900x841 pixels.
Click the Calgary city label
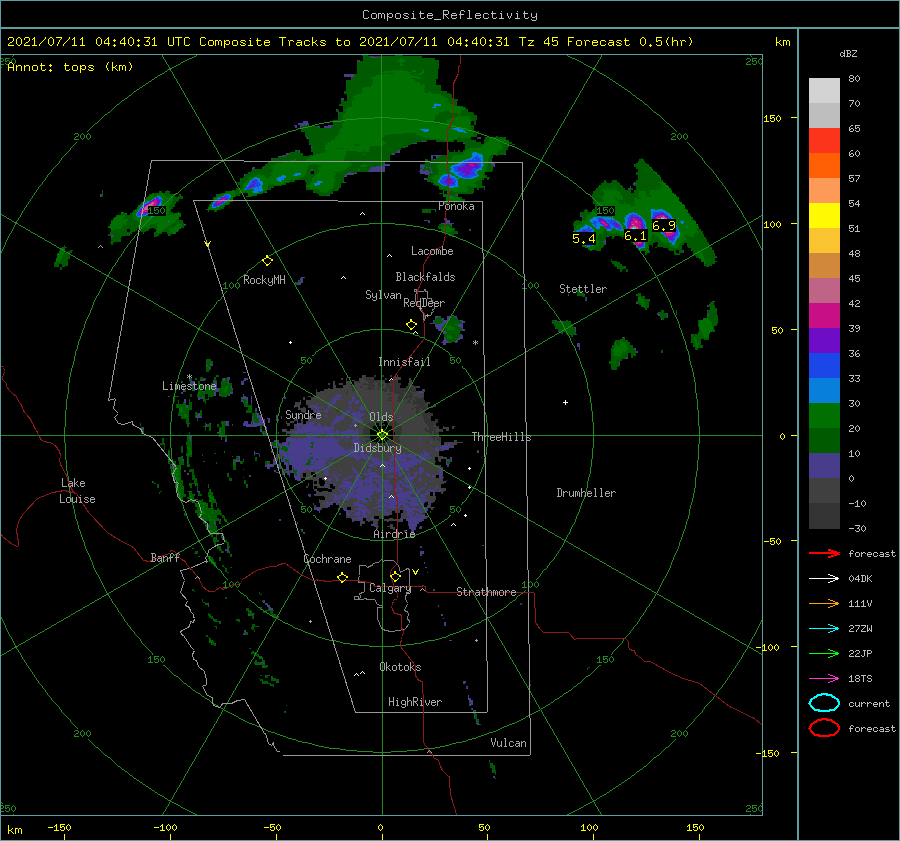tap(390, 588)
